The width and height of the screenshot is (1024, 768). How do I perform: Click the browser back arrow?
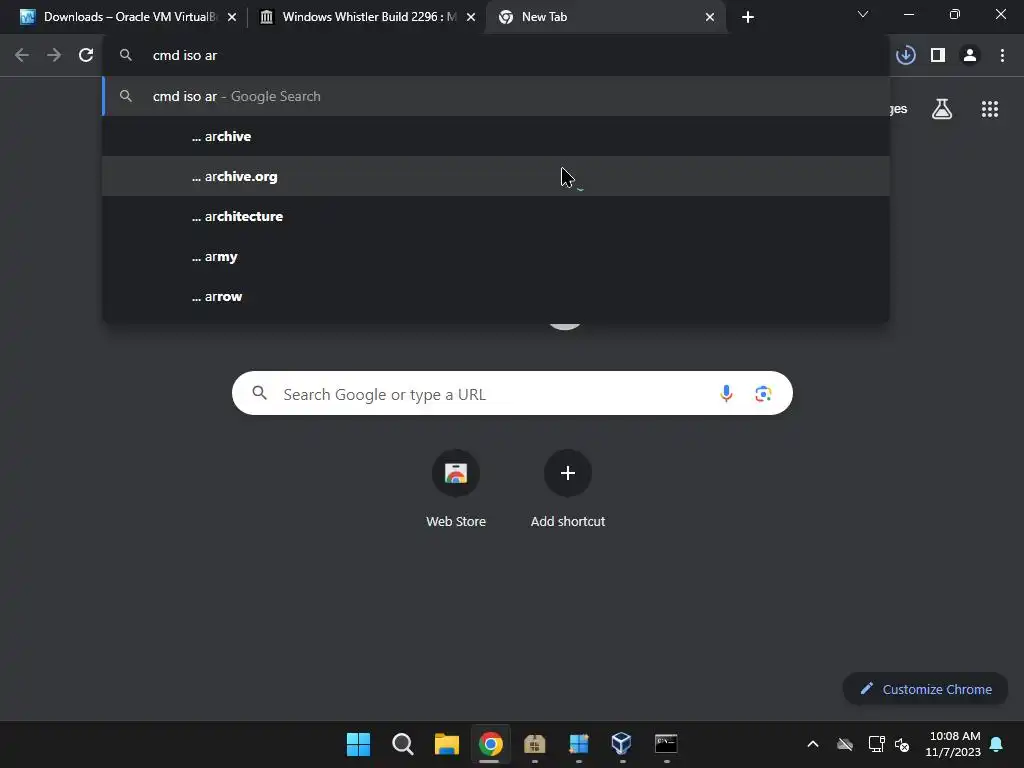pos(22,56)
